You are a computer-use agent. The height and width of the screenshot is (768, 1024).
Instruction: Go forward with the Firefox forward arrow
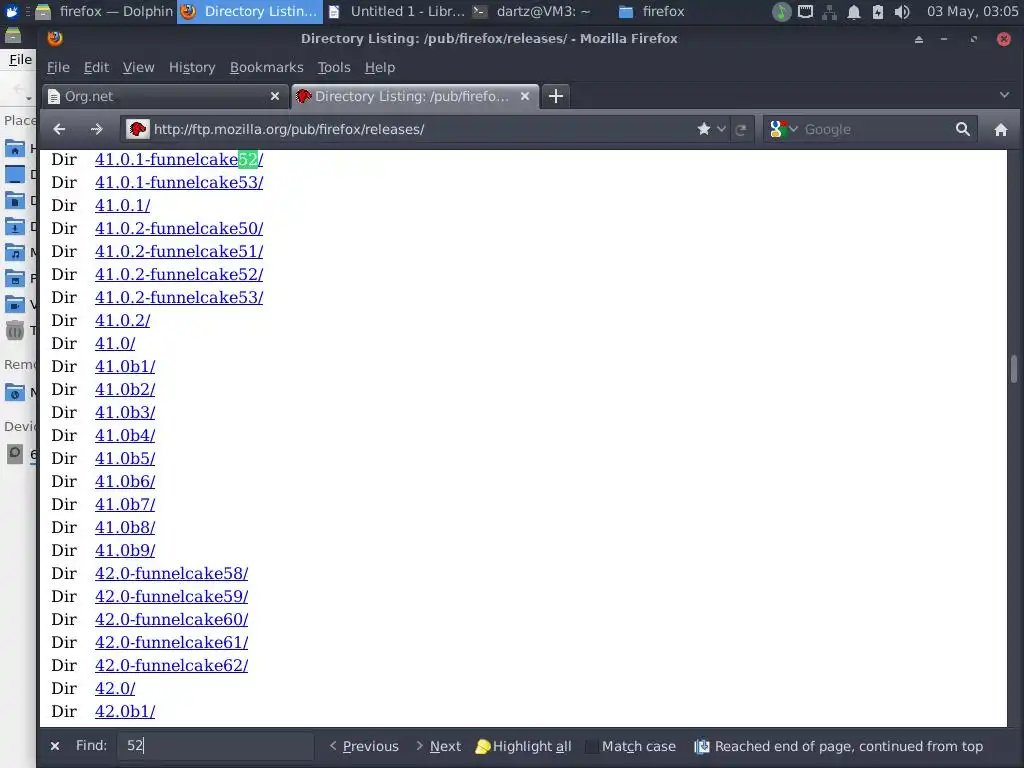97,129
